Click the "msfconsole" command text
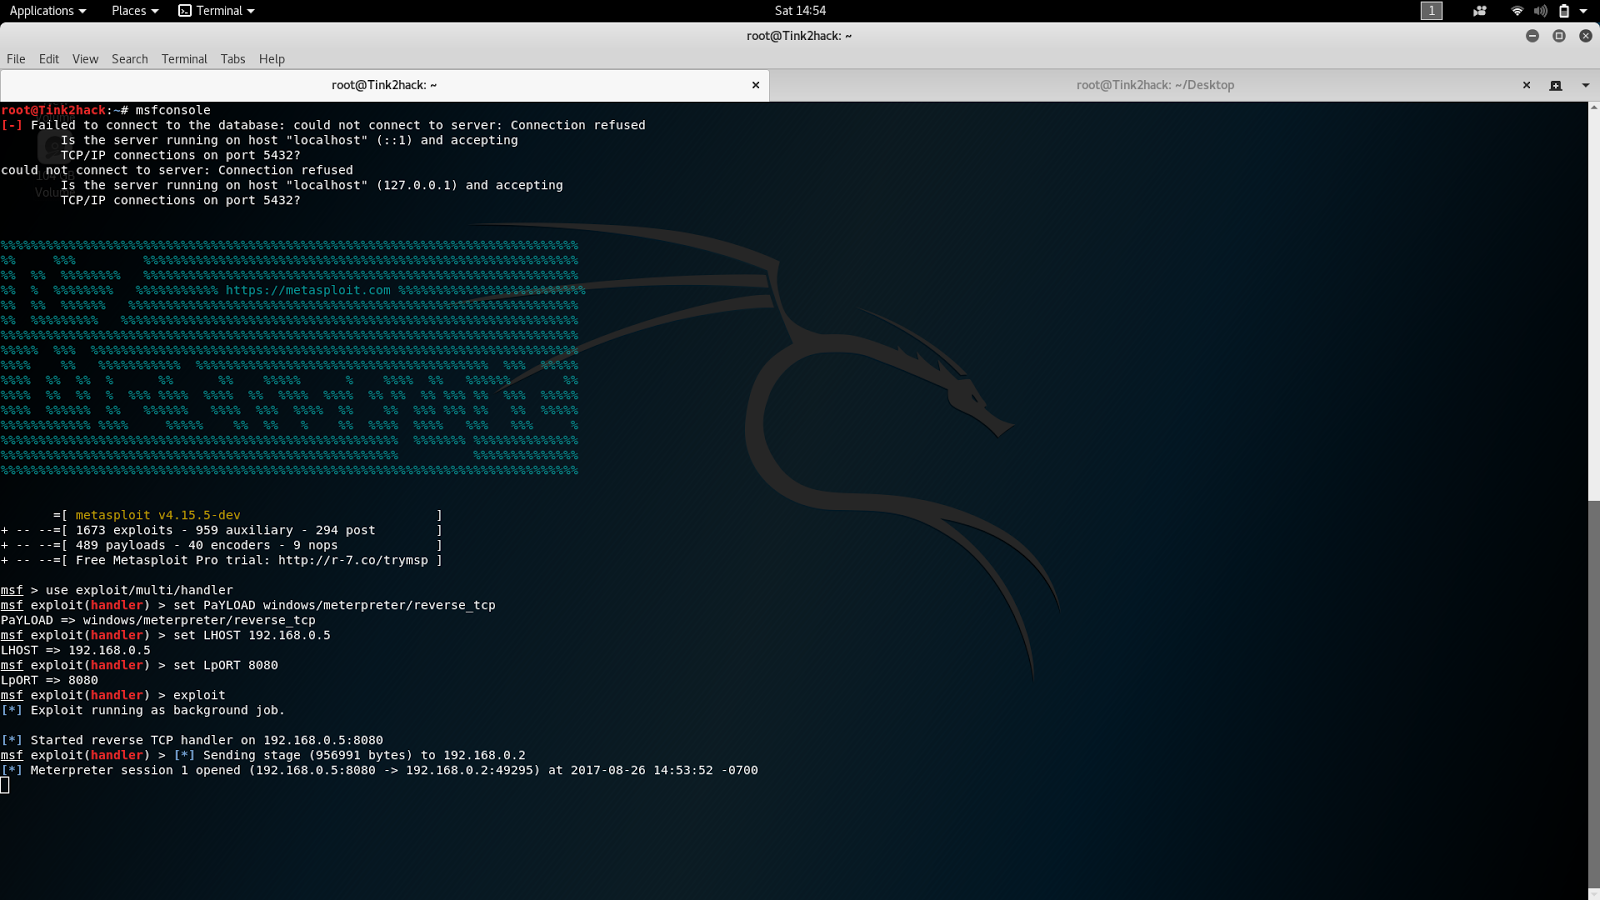Image resolution: width=1600 pixels, height=900 pixels. coord(173,110)
